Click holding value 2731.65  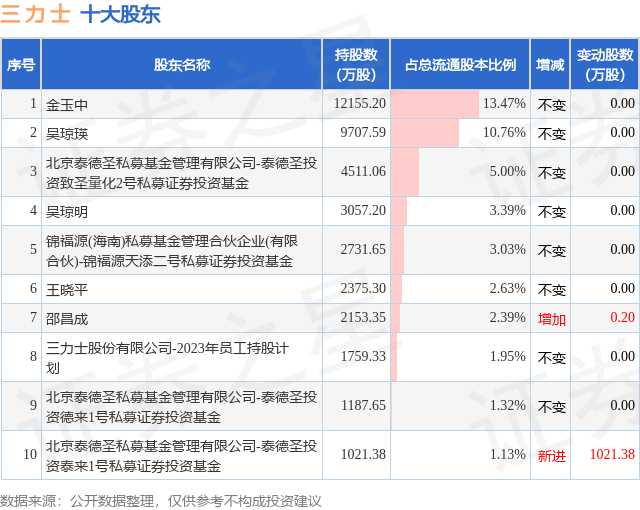(363, 249)
